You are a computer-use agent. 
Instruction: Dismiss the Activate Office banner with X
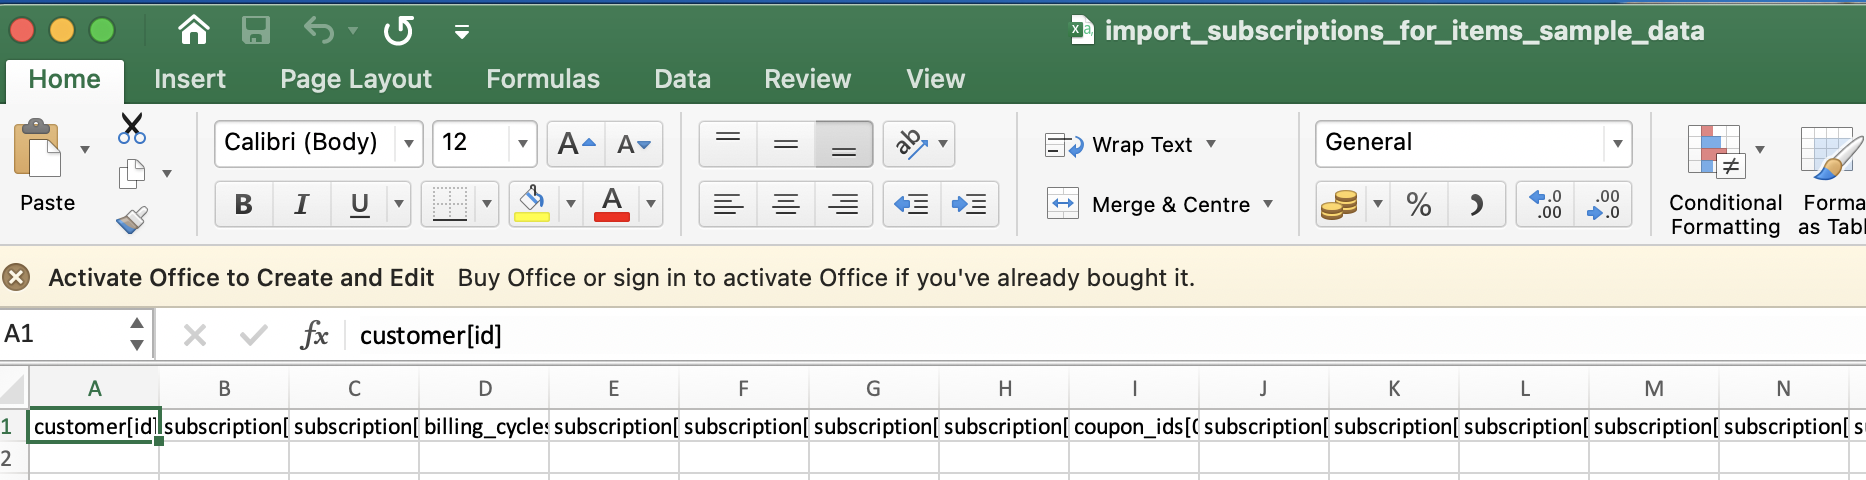point(16,277)
